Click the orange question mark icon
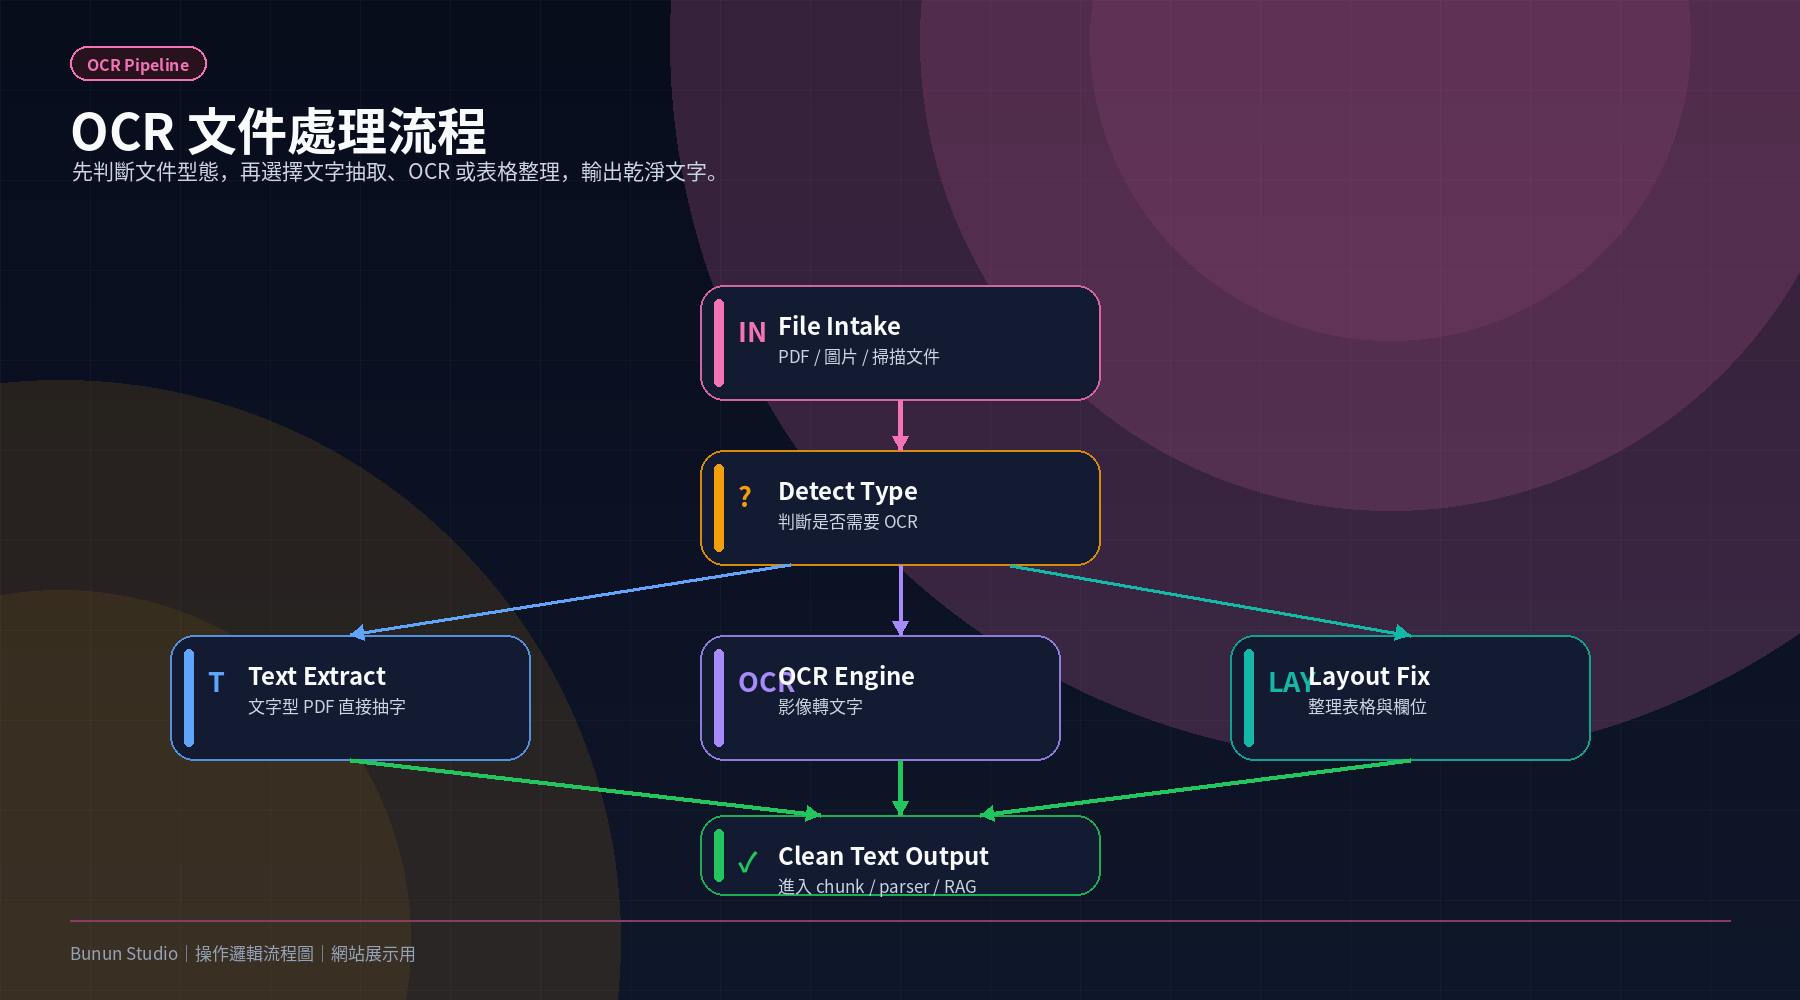Screen dimensions: 1800x1000 click(745, 496)
